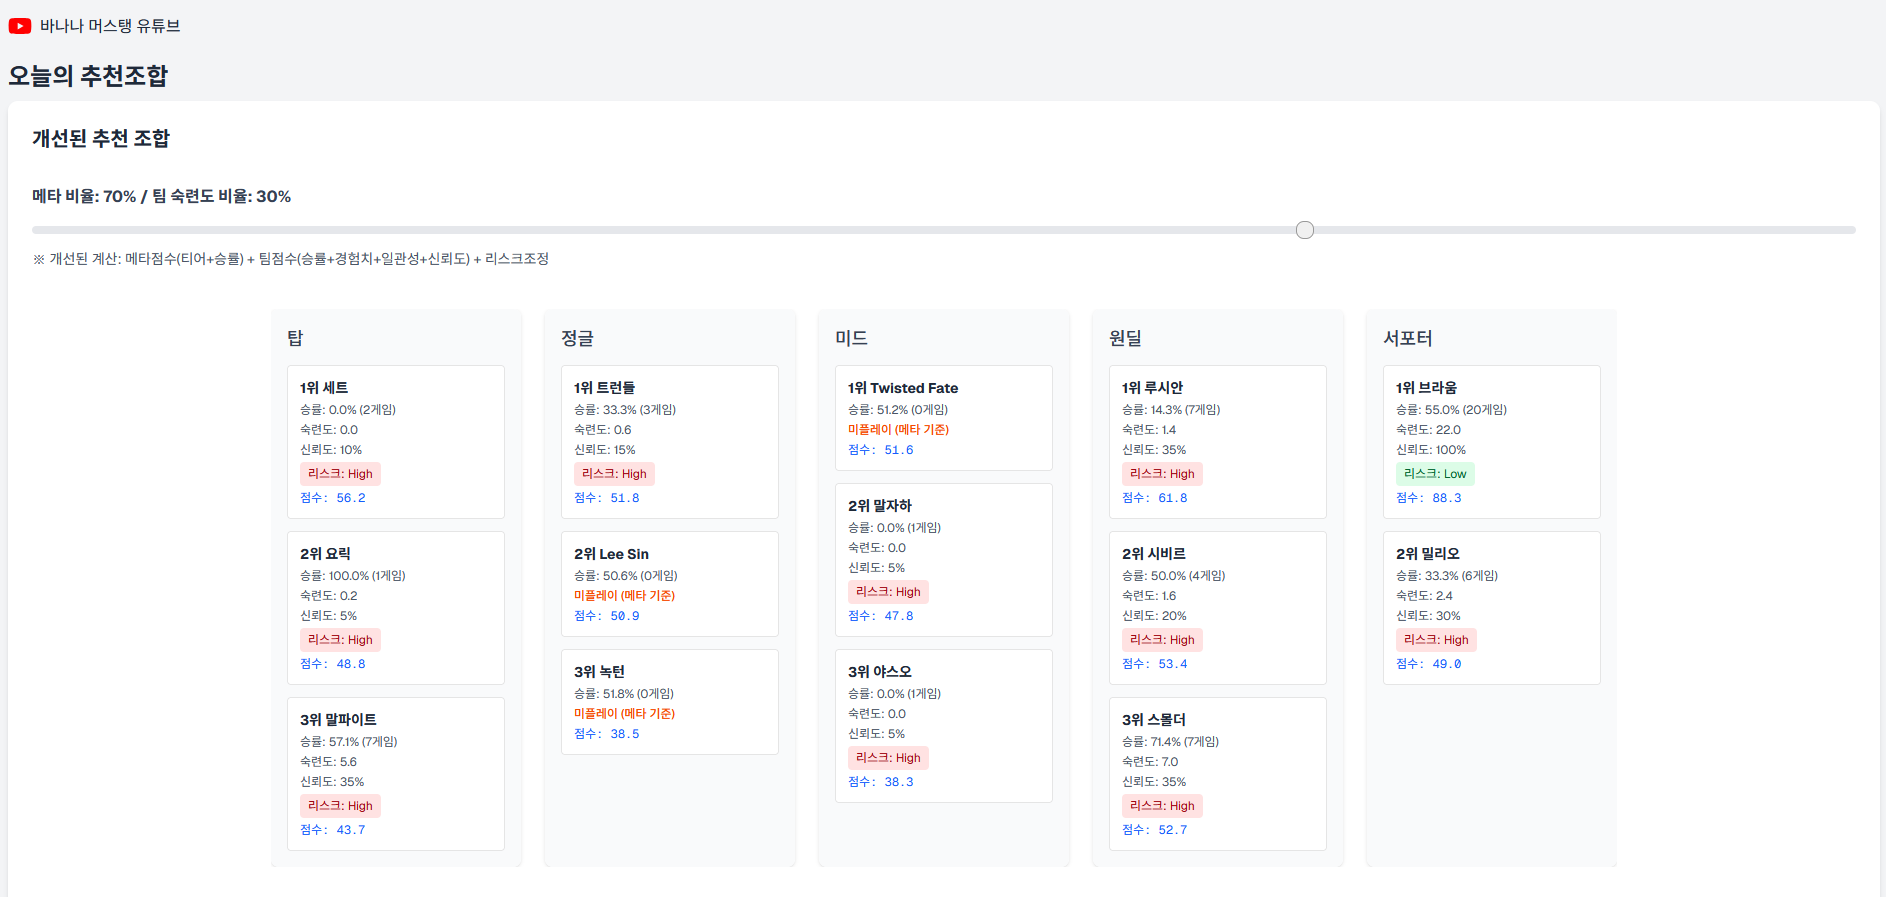Click the 2위 요릭 champion name

(325, 554)
